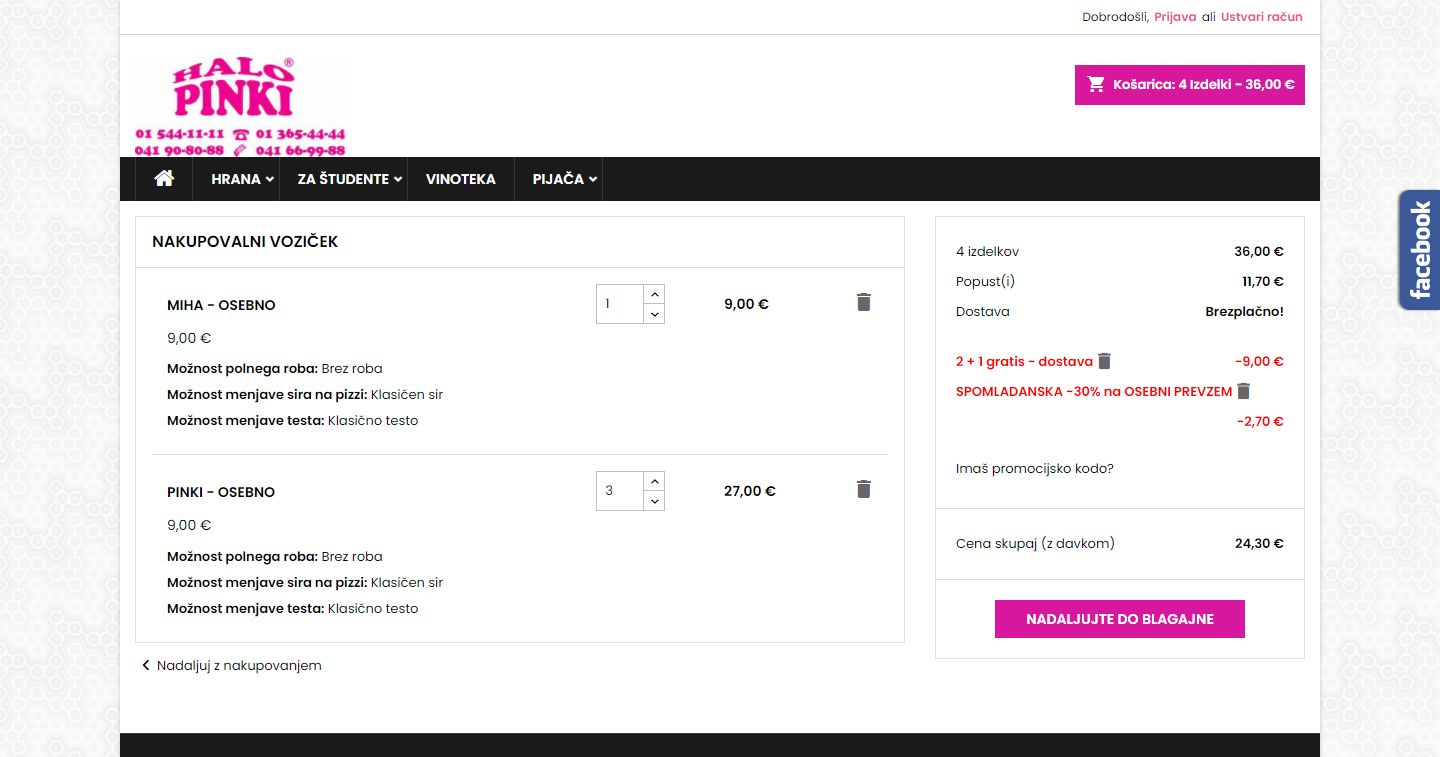
Task: Expand the ZA ŠTUDENTE dropdown menu
Action: point(349,179)
